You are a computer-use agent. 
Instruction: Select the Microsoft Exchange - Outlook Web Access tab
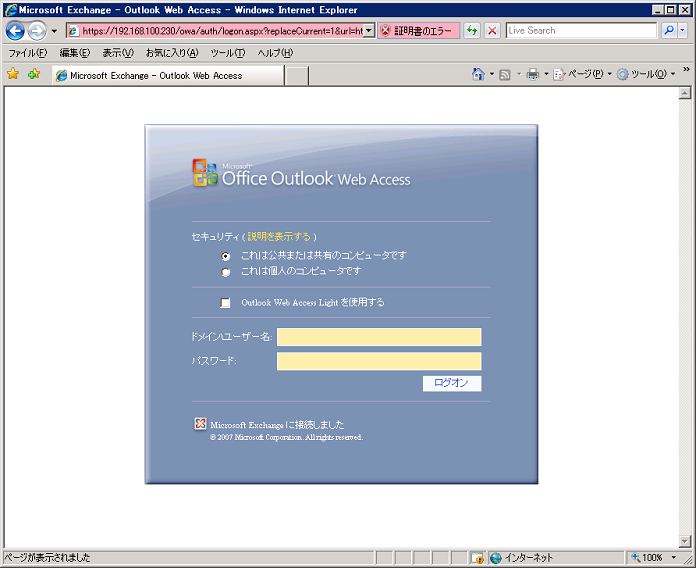(x=168, y=75)
